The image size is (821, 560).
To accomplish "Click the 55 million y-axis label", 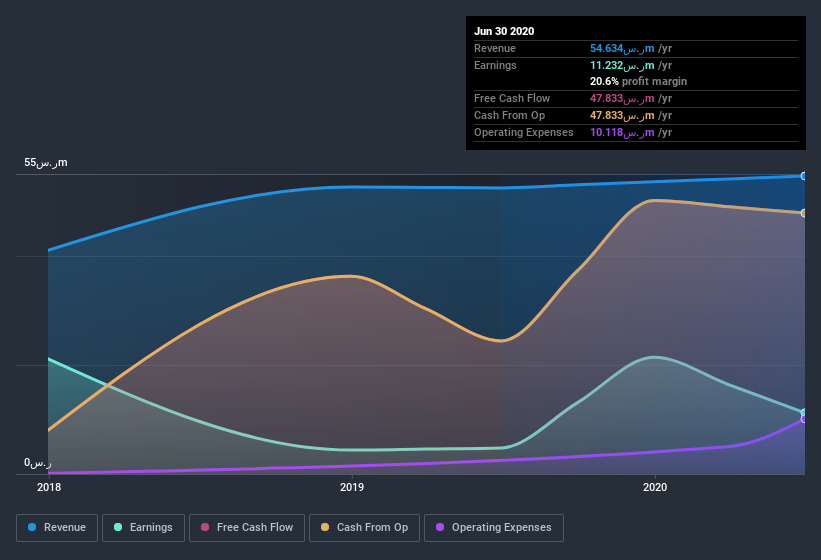I will (x=46, y=162).
